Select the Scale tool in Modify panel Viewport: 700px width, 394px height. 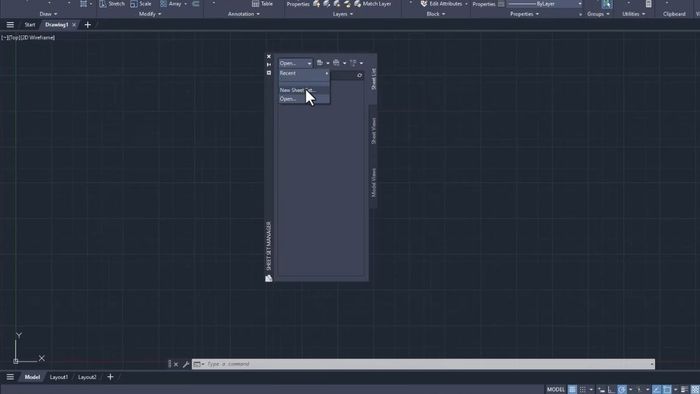(x=141, y=4)
